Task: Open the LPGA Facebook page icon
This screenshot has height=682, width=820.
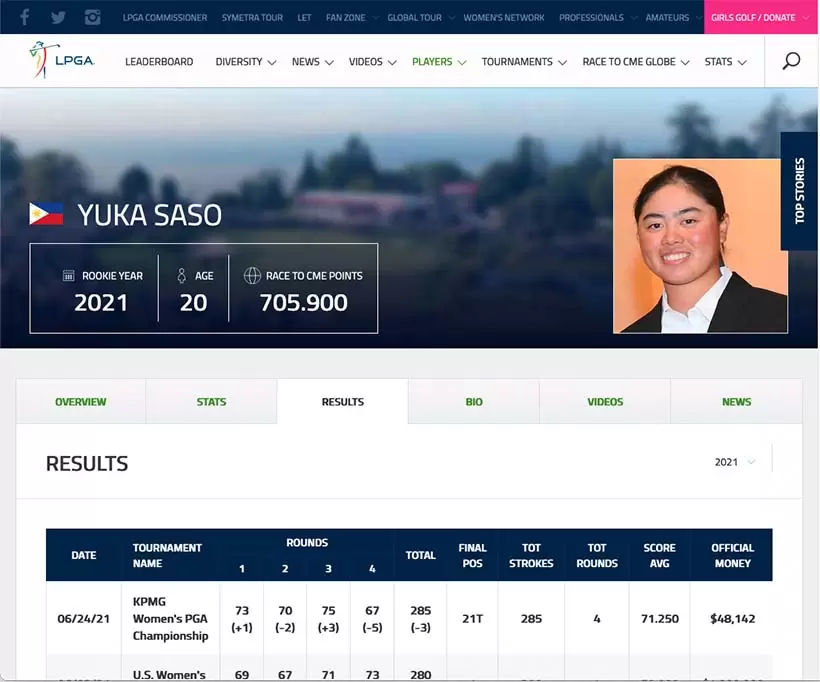Action: click(x=25, y=17)
